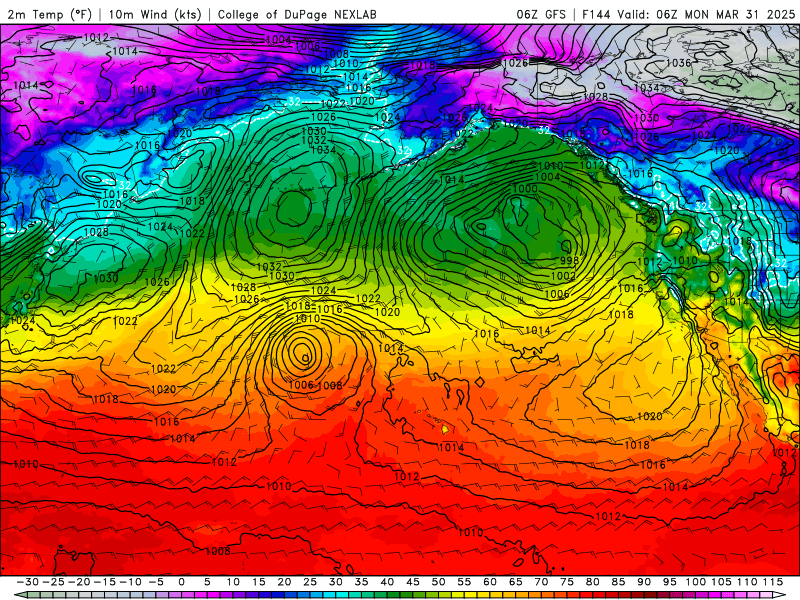
Task: Click the 85 degree legend label
Action: pyautogui.click(x=618, y=582)
